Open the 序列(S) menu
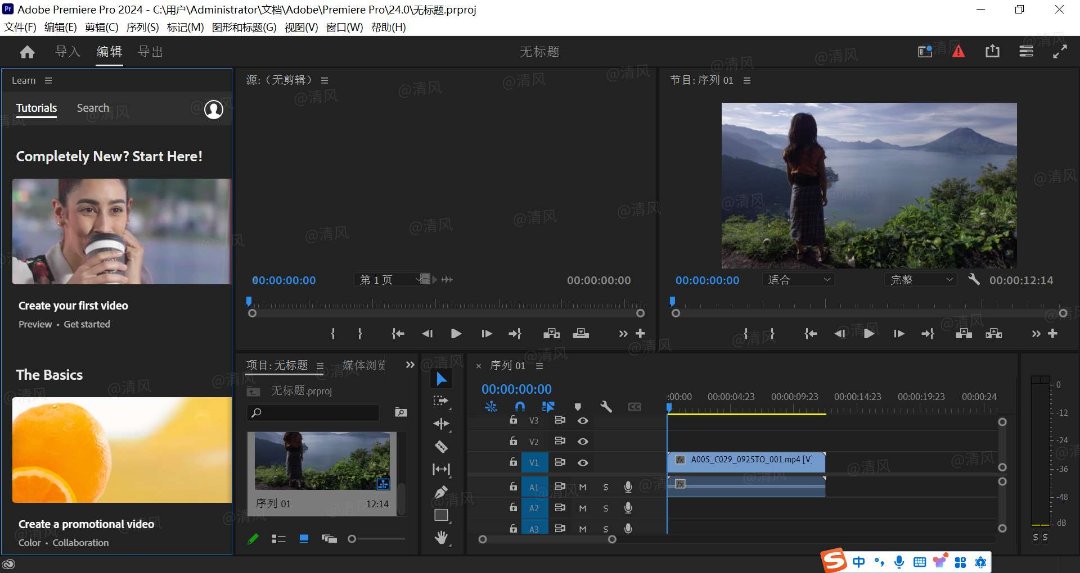This screenshot has width=1080, height=573. [142, 27]
